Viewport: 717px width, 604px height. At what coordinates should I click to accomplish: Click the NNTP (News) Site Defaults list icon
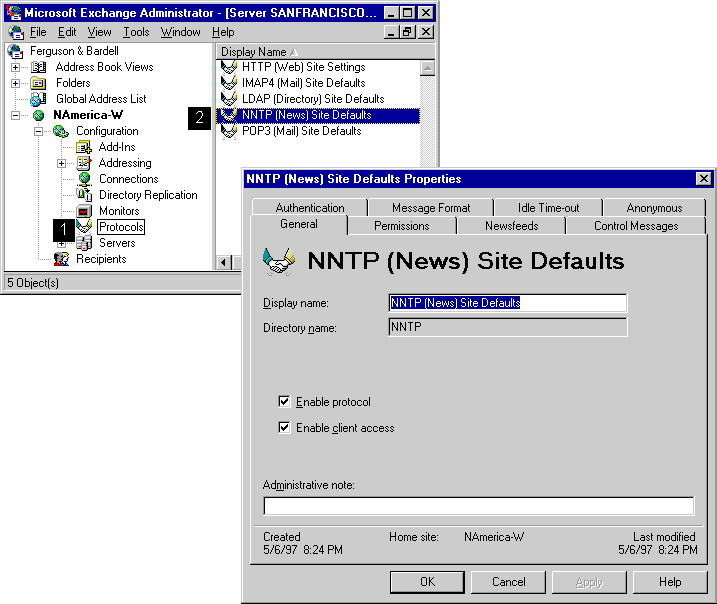(229, 115)
